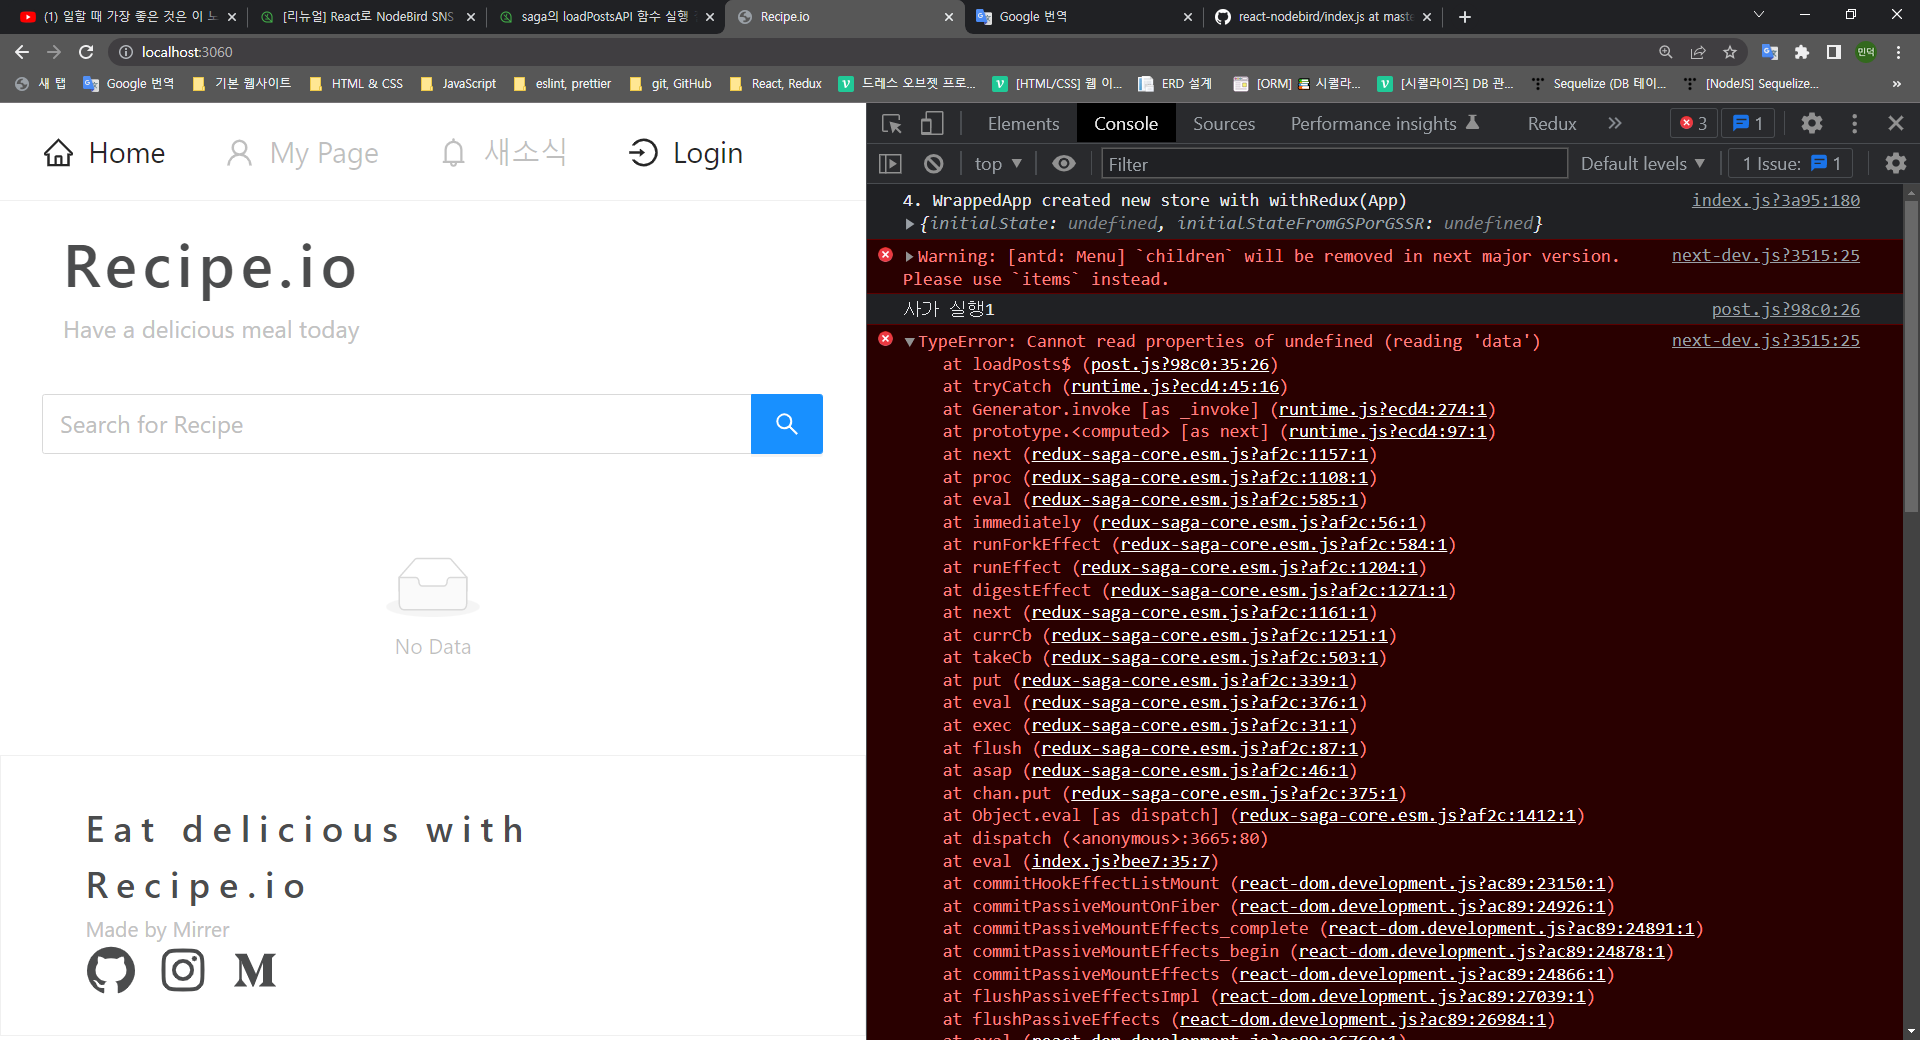
Task: Open the Default levels dropdown
Action: [x=1643, y=164]
